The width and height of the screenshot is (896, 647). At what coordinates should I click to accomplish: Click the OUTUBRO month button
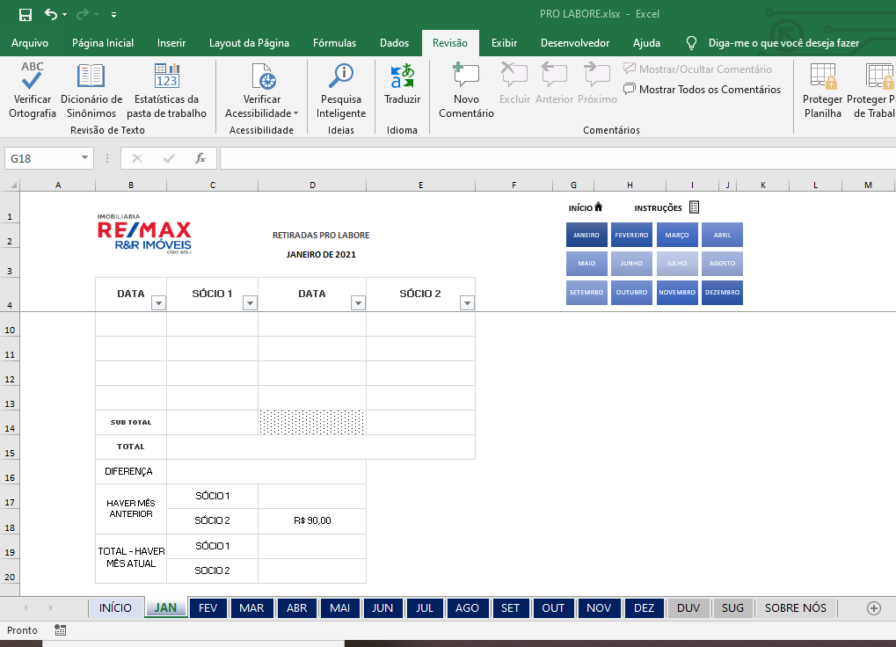(x=631, y=292)
